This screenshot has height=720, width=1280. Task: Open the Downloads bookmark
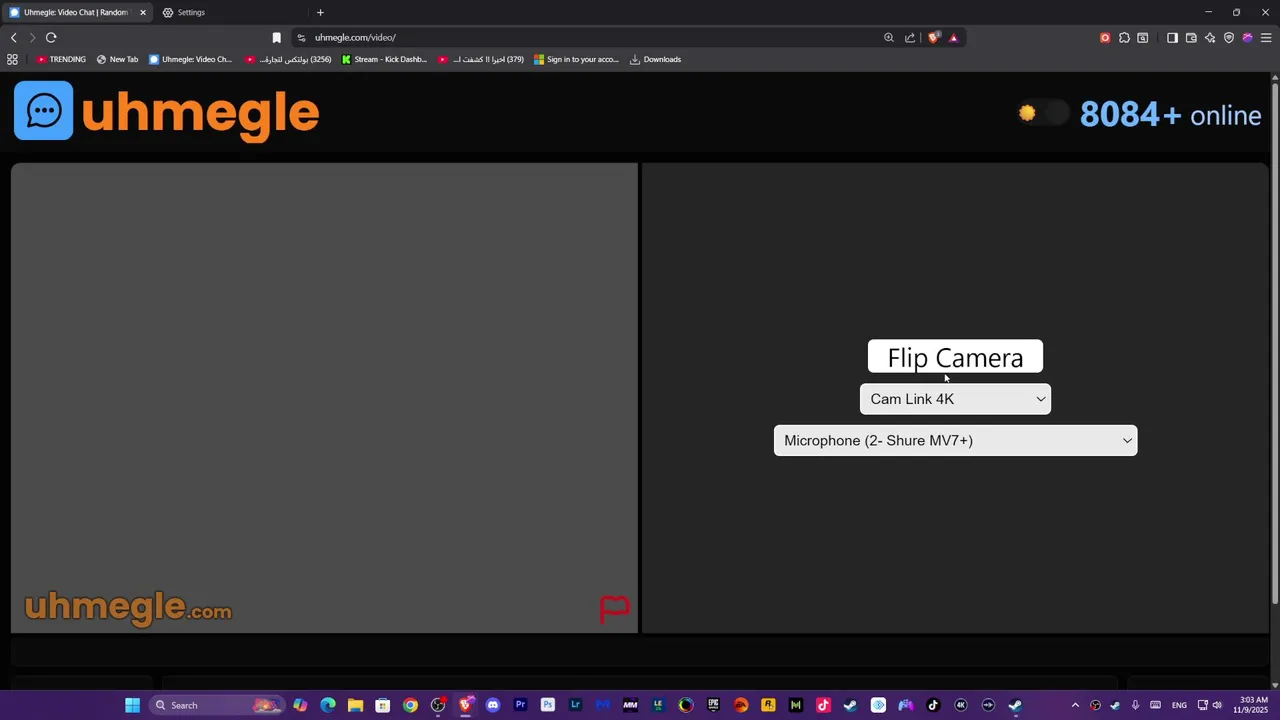click(655, 59)
